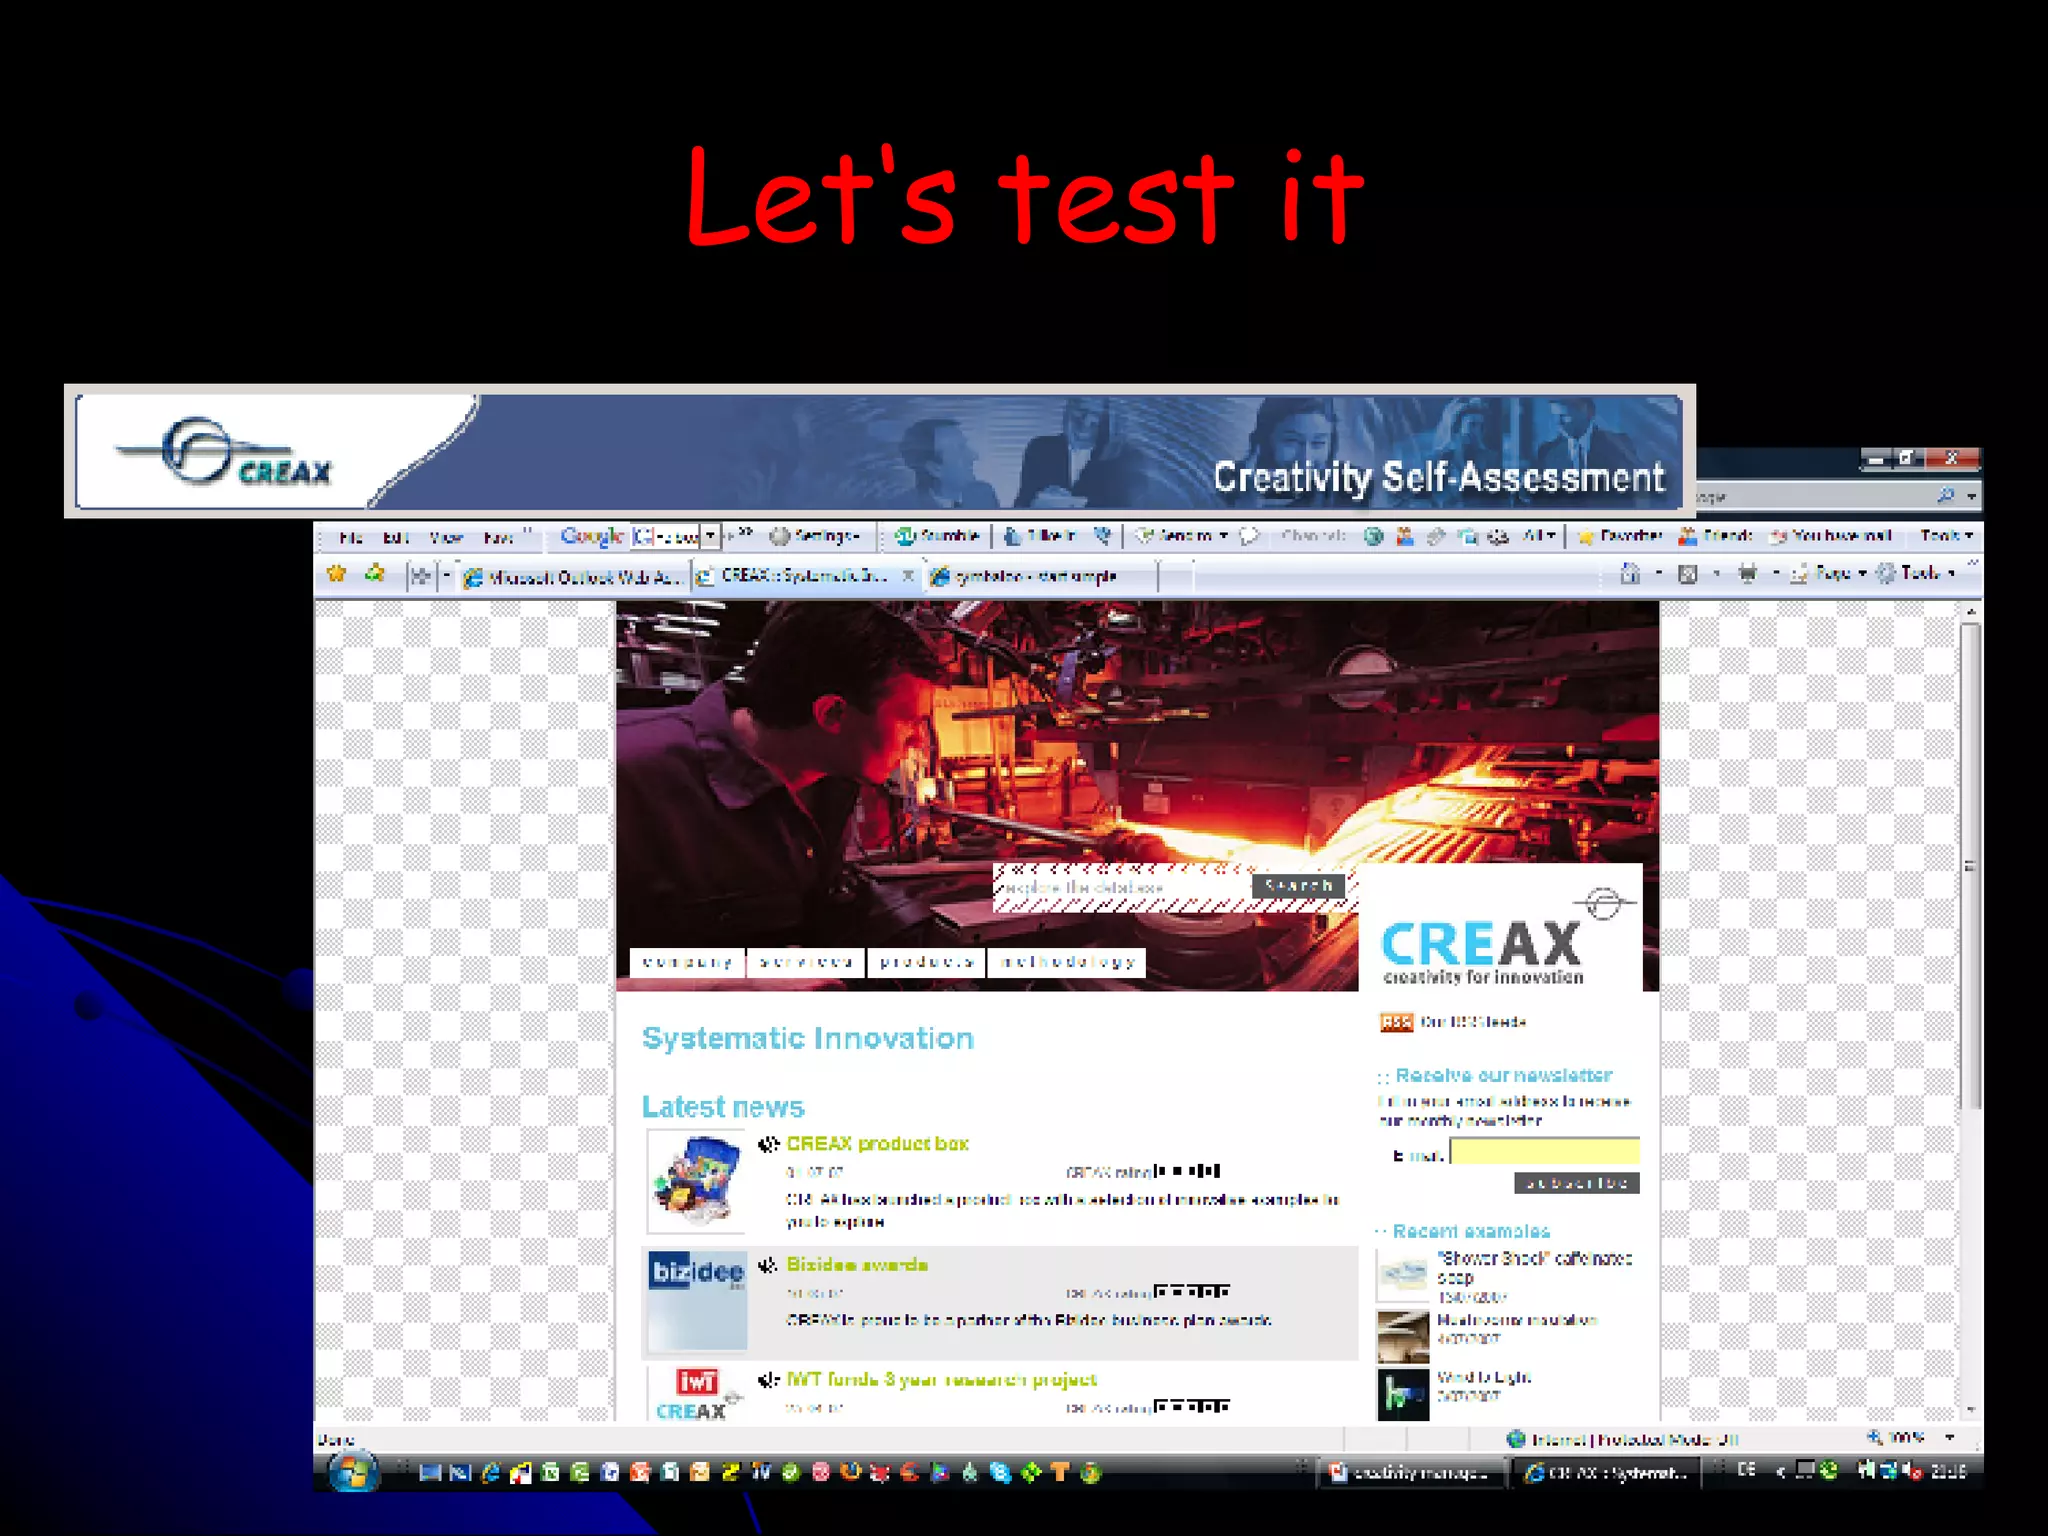Click the 'You have mail' toolbar icon
Screen dimensions: 2048x1536
pos(1778,536)
